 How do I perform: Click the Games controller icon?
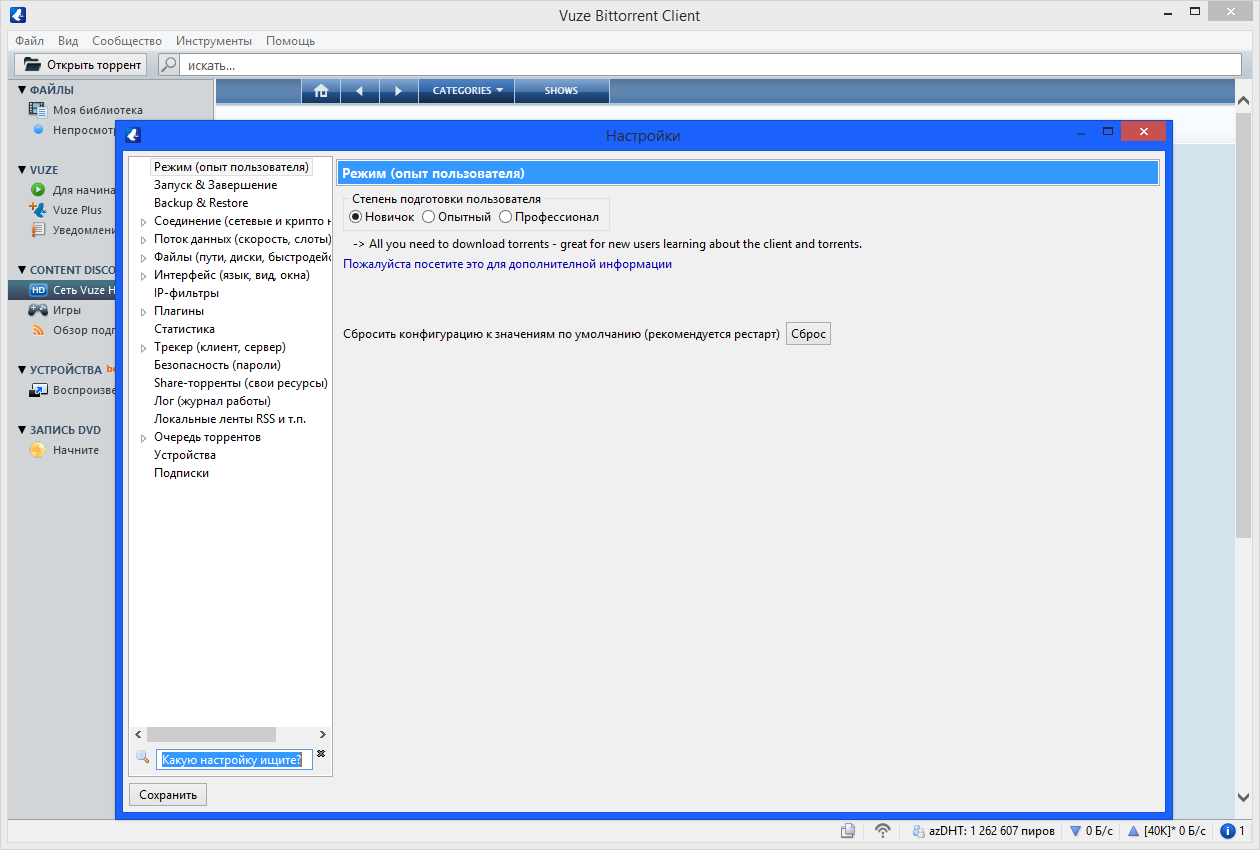38,310
